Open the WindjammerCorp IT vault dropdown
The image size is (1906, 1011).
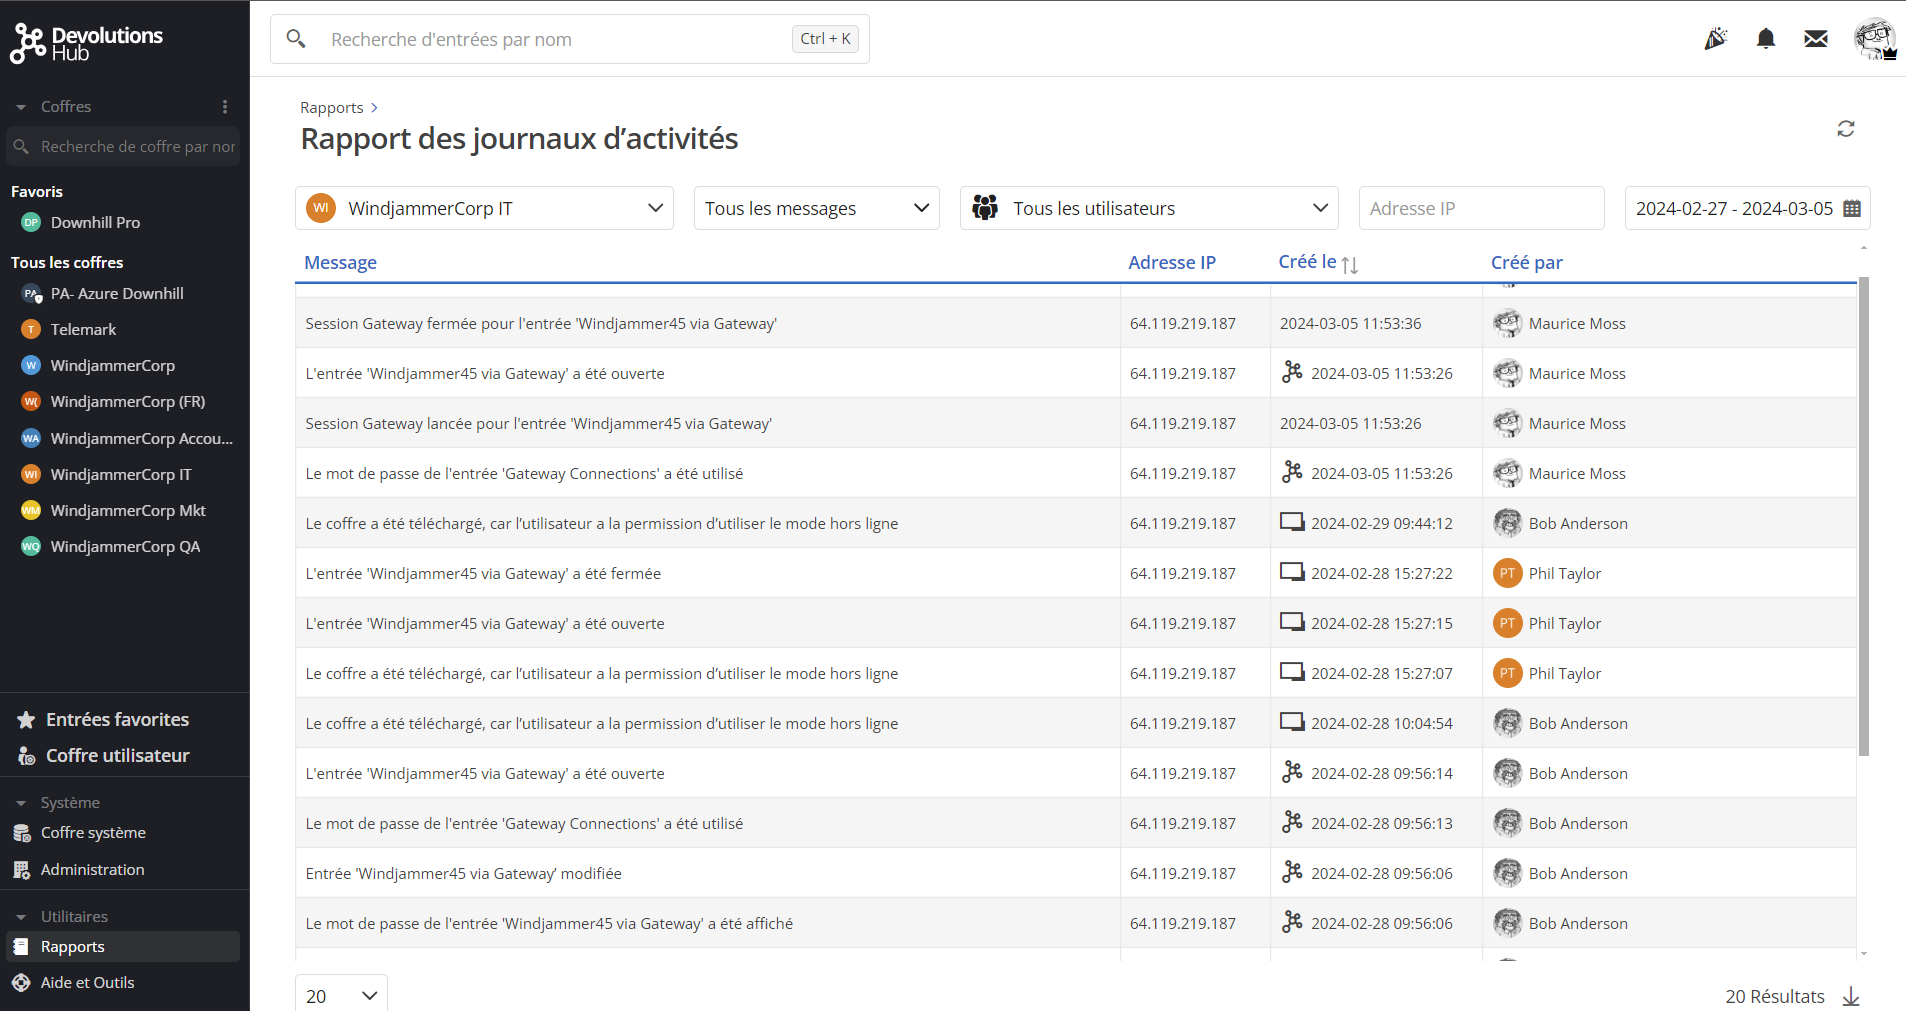(x=484, y=208)
